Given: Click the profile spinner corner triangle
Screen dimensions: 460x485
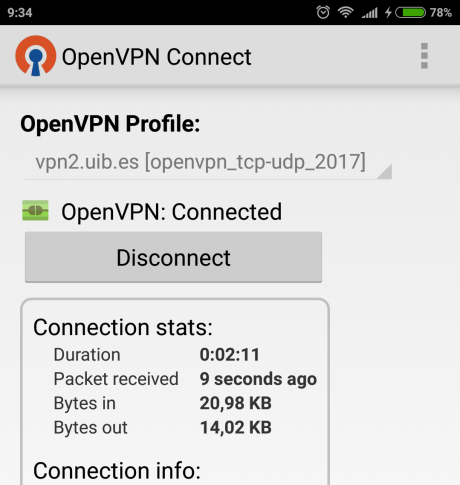Looking at the screenshot, I should click(x=385, y=172).
